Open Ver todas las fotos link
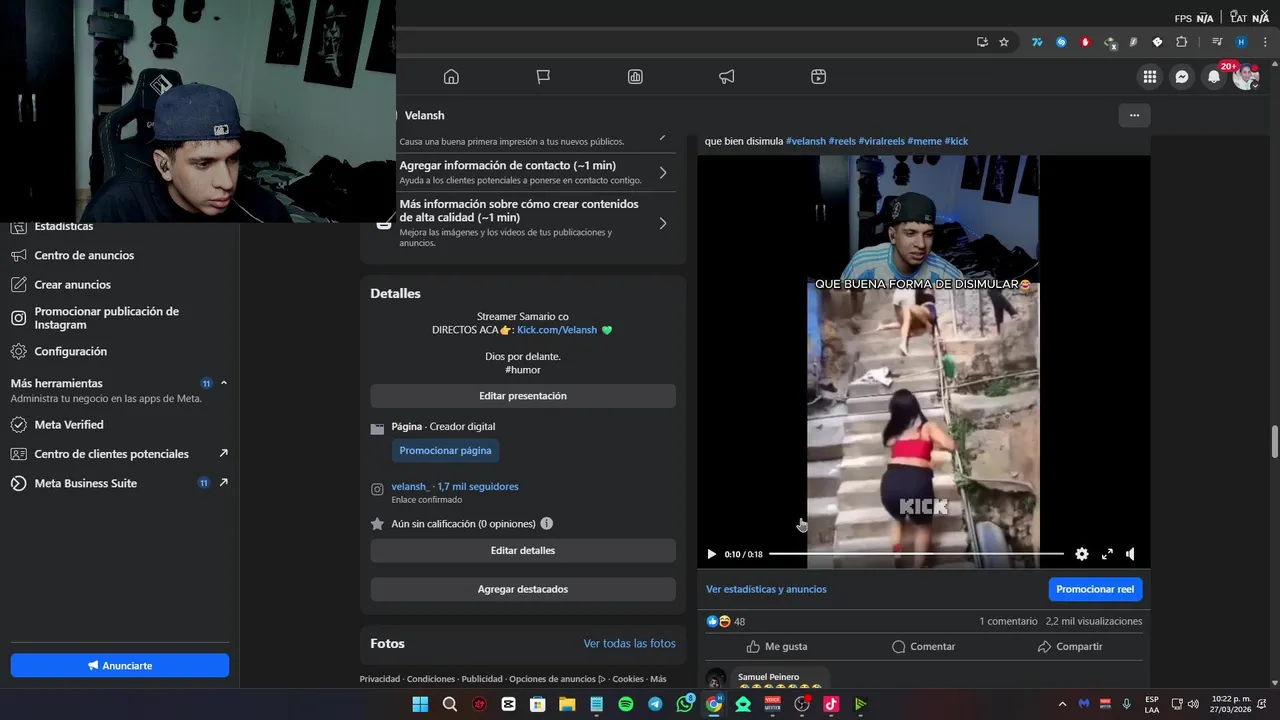 [x=630, y=644]
